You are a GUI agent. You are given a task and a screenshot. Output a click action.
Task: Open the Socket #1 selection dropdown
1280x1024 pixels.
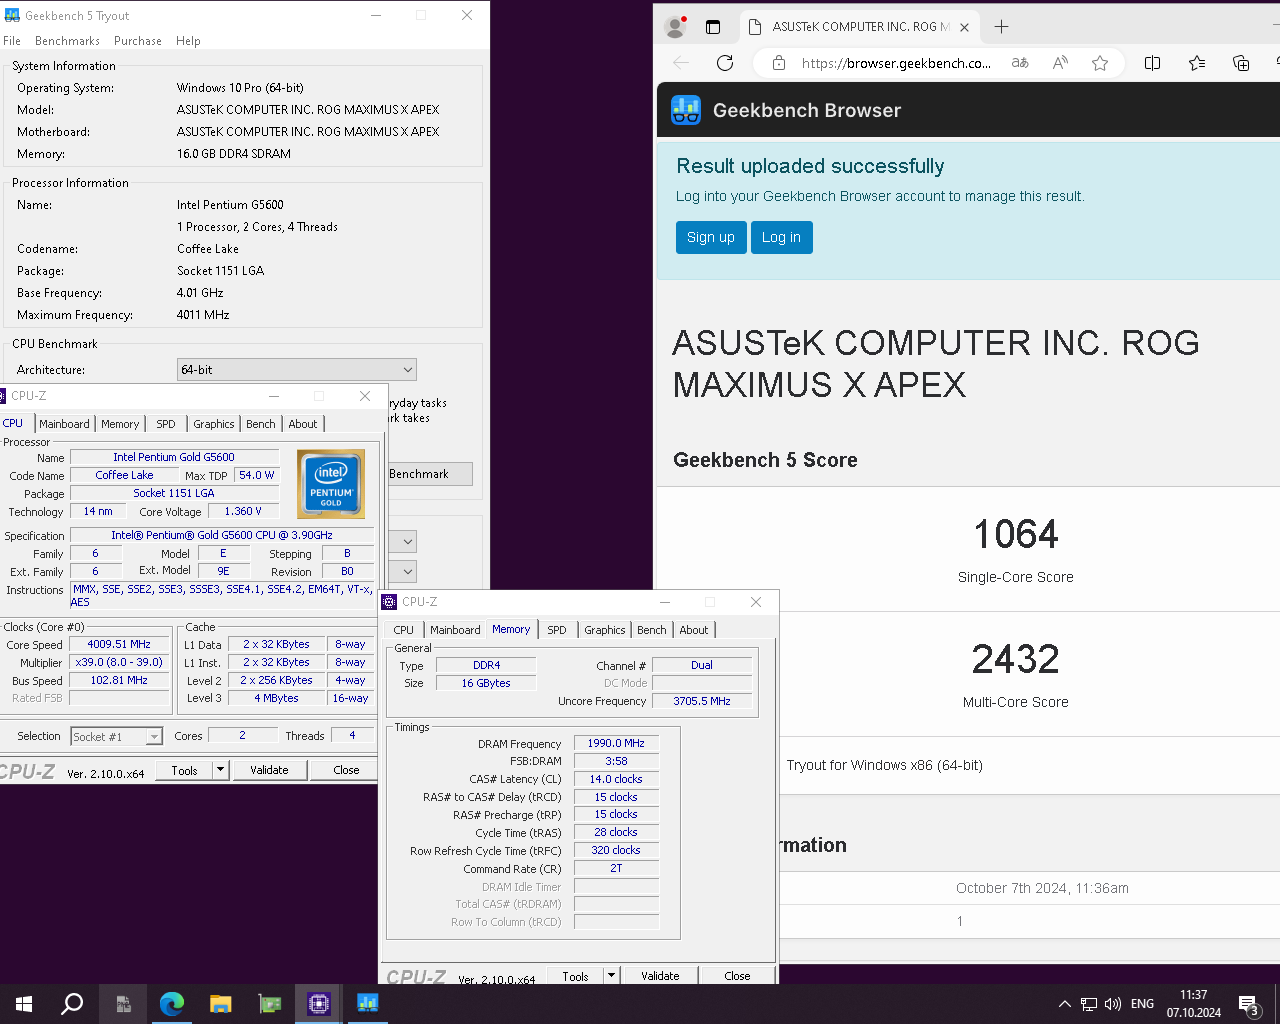point(116,736)
